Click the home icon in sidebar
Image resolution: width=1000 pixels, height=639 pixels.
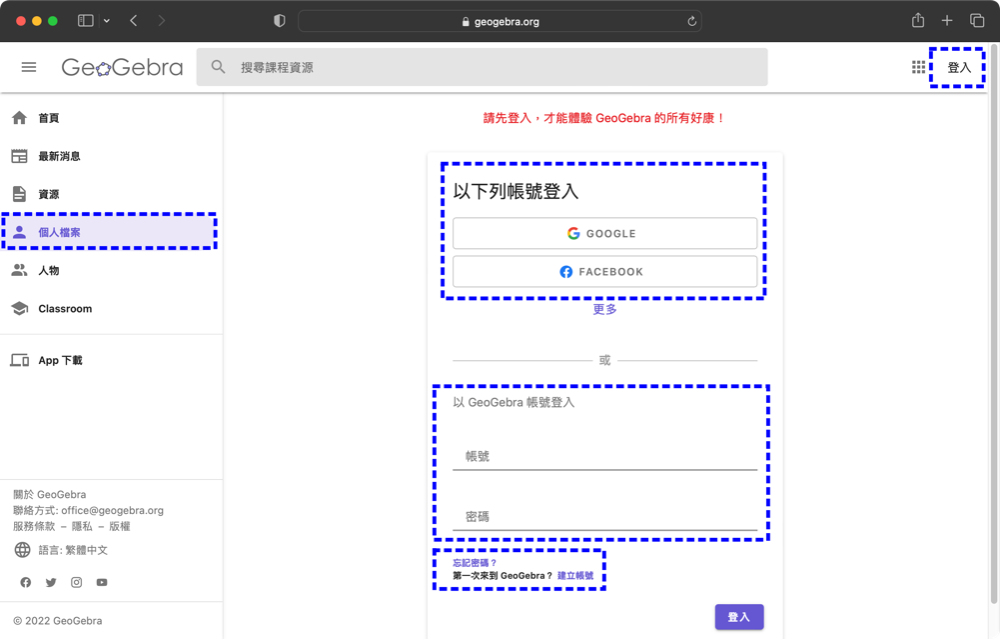coord(20,118)
